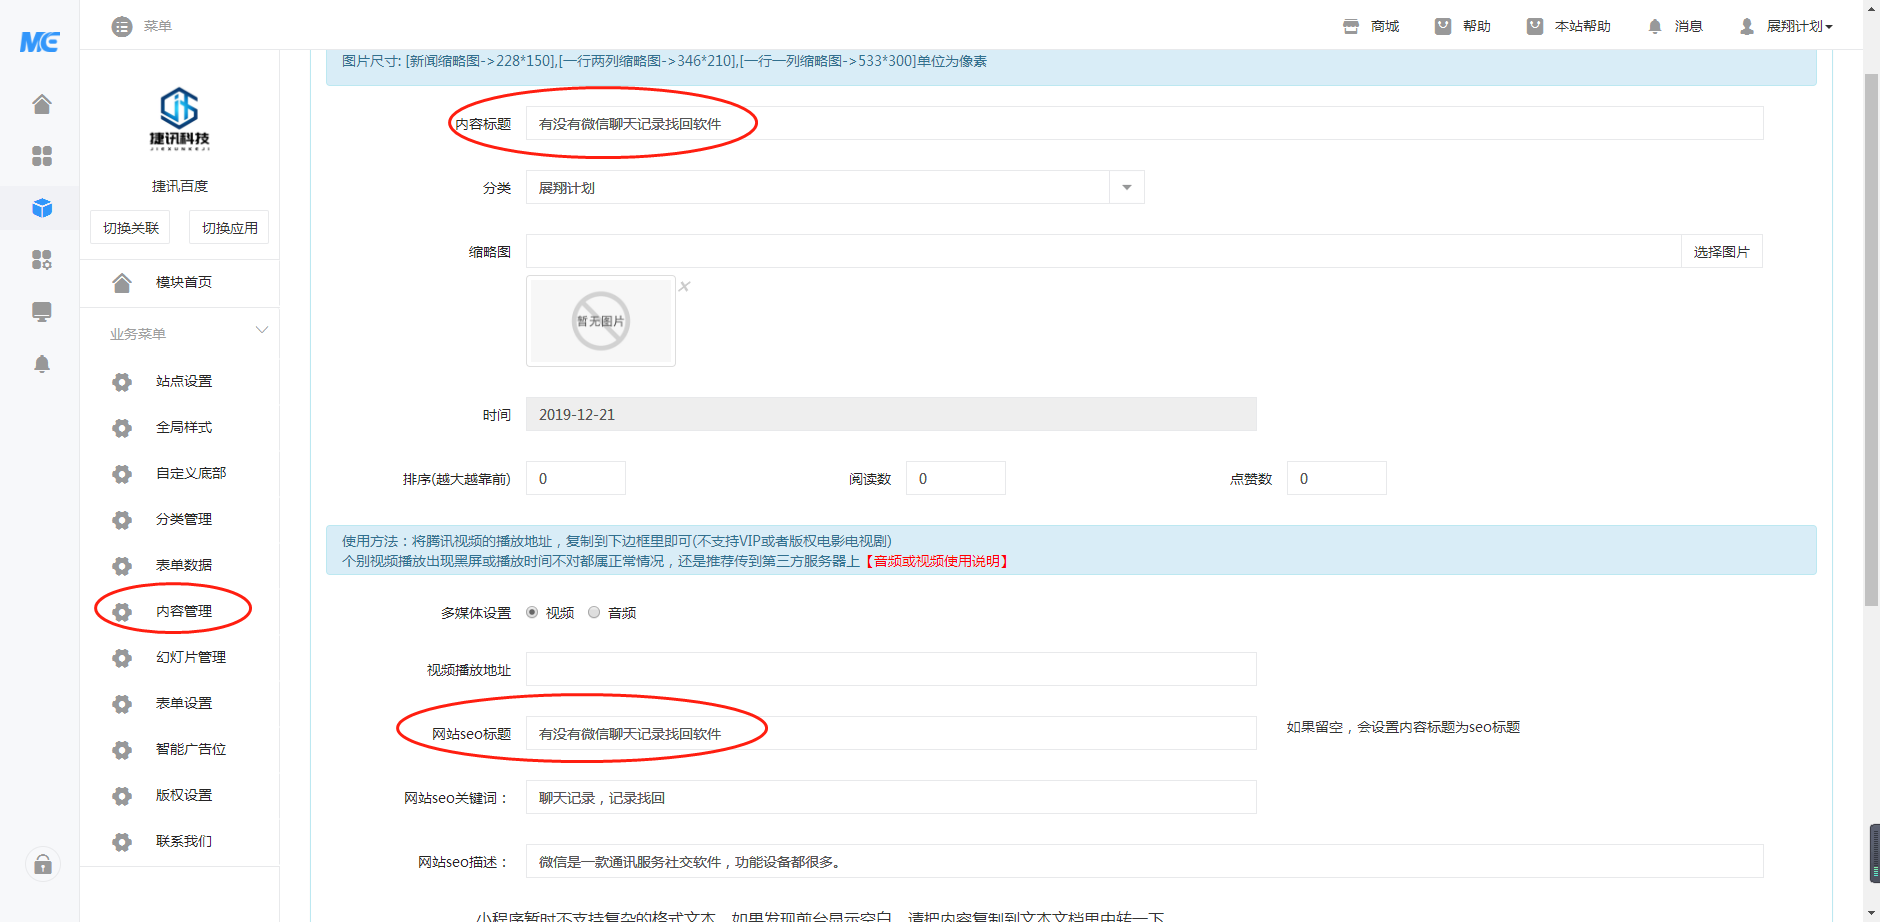Click gear icon next to 表单数据
1880x922 pixels.
pos(122,566)
